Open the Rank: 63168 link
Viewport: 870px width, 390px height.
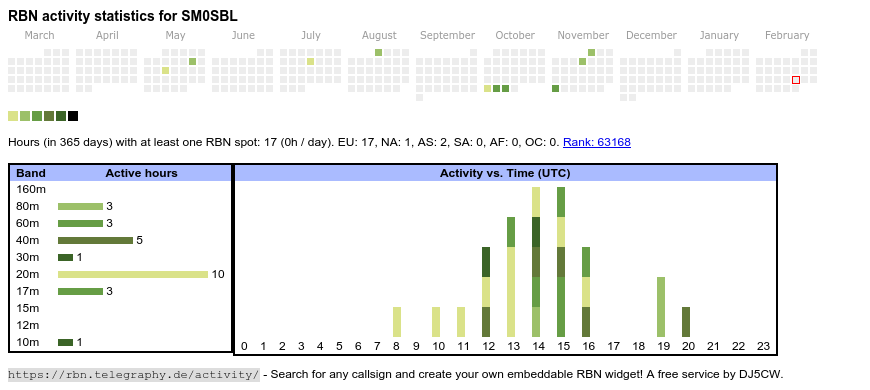click(x=596, y=142)
